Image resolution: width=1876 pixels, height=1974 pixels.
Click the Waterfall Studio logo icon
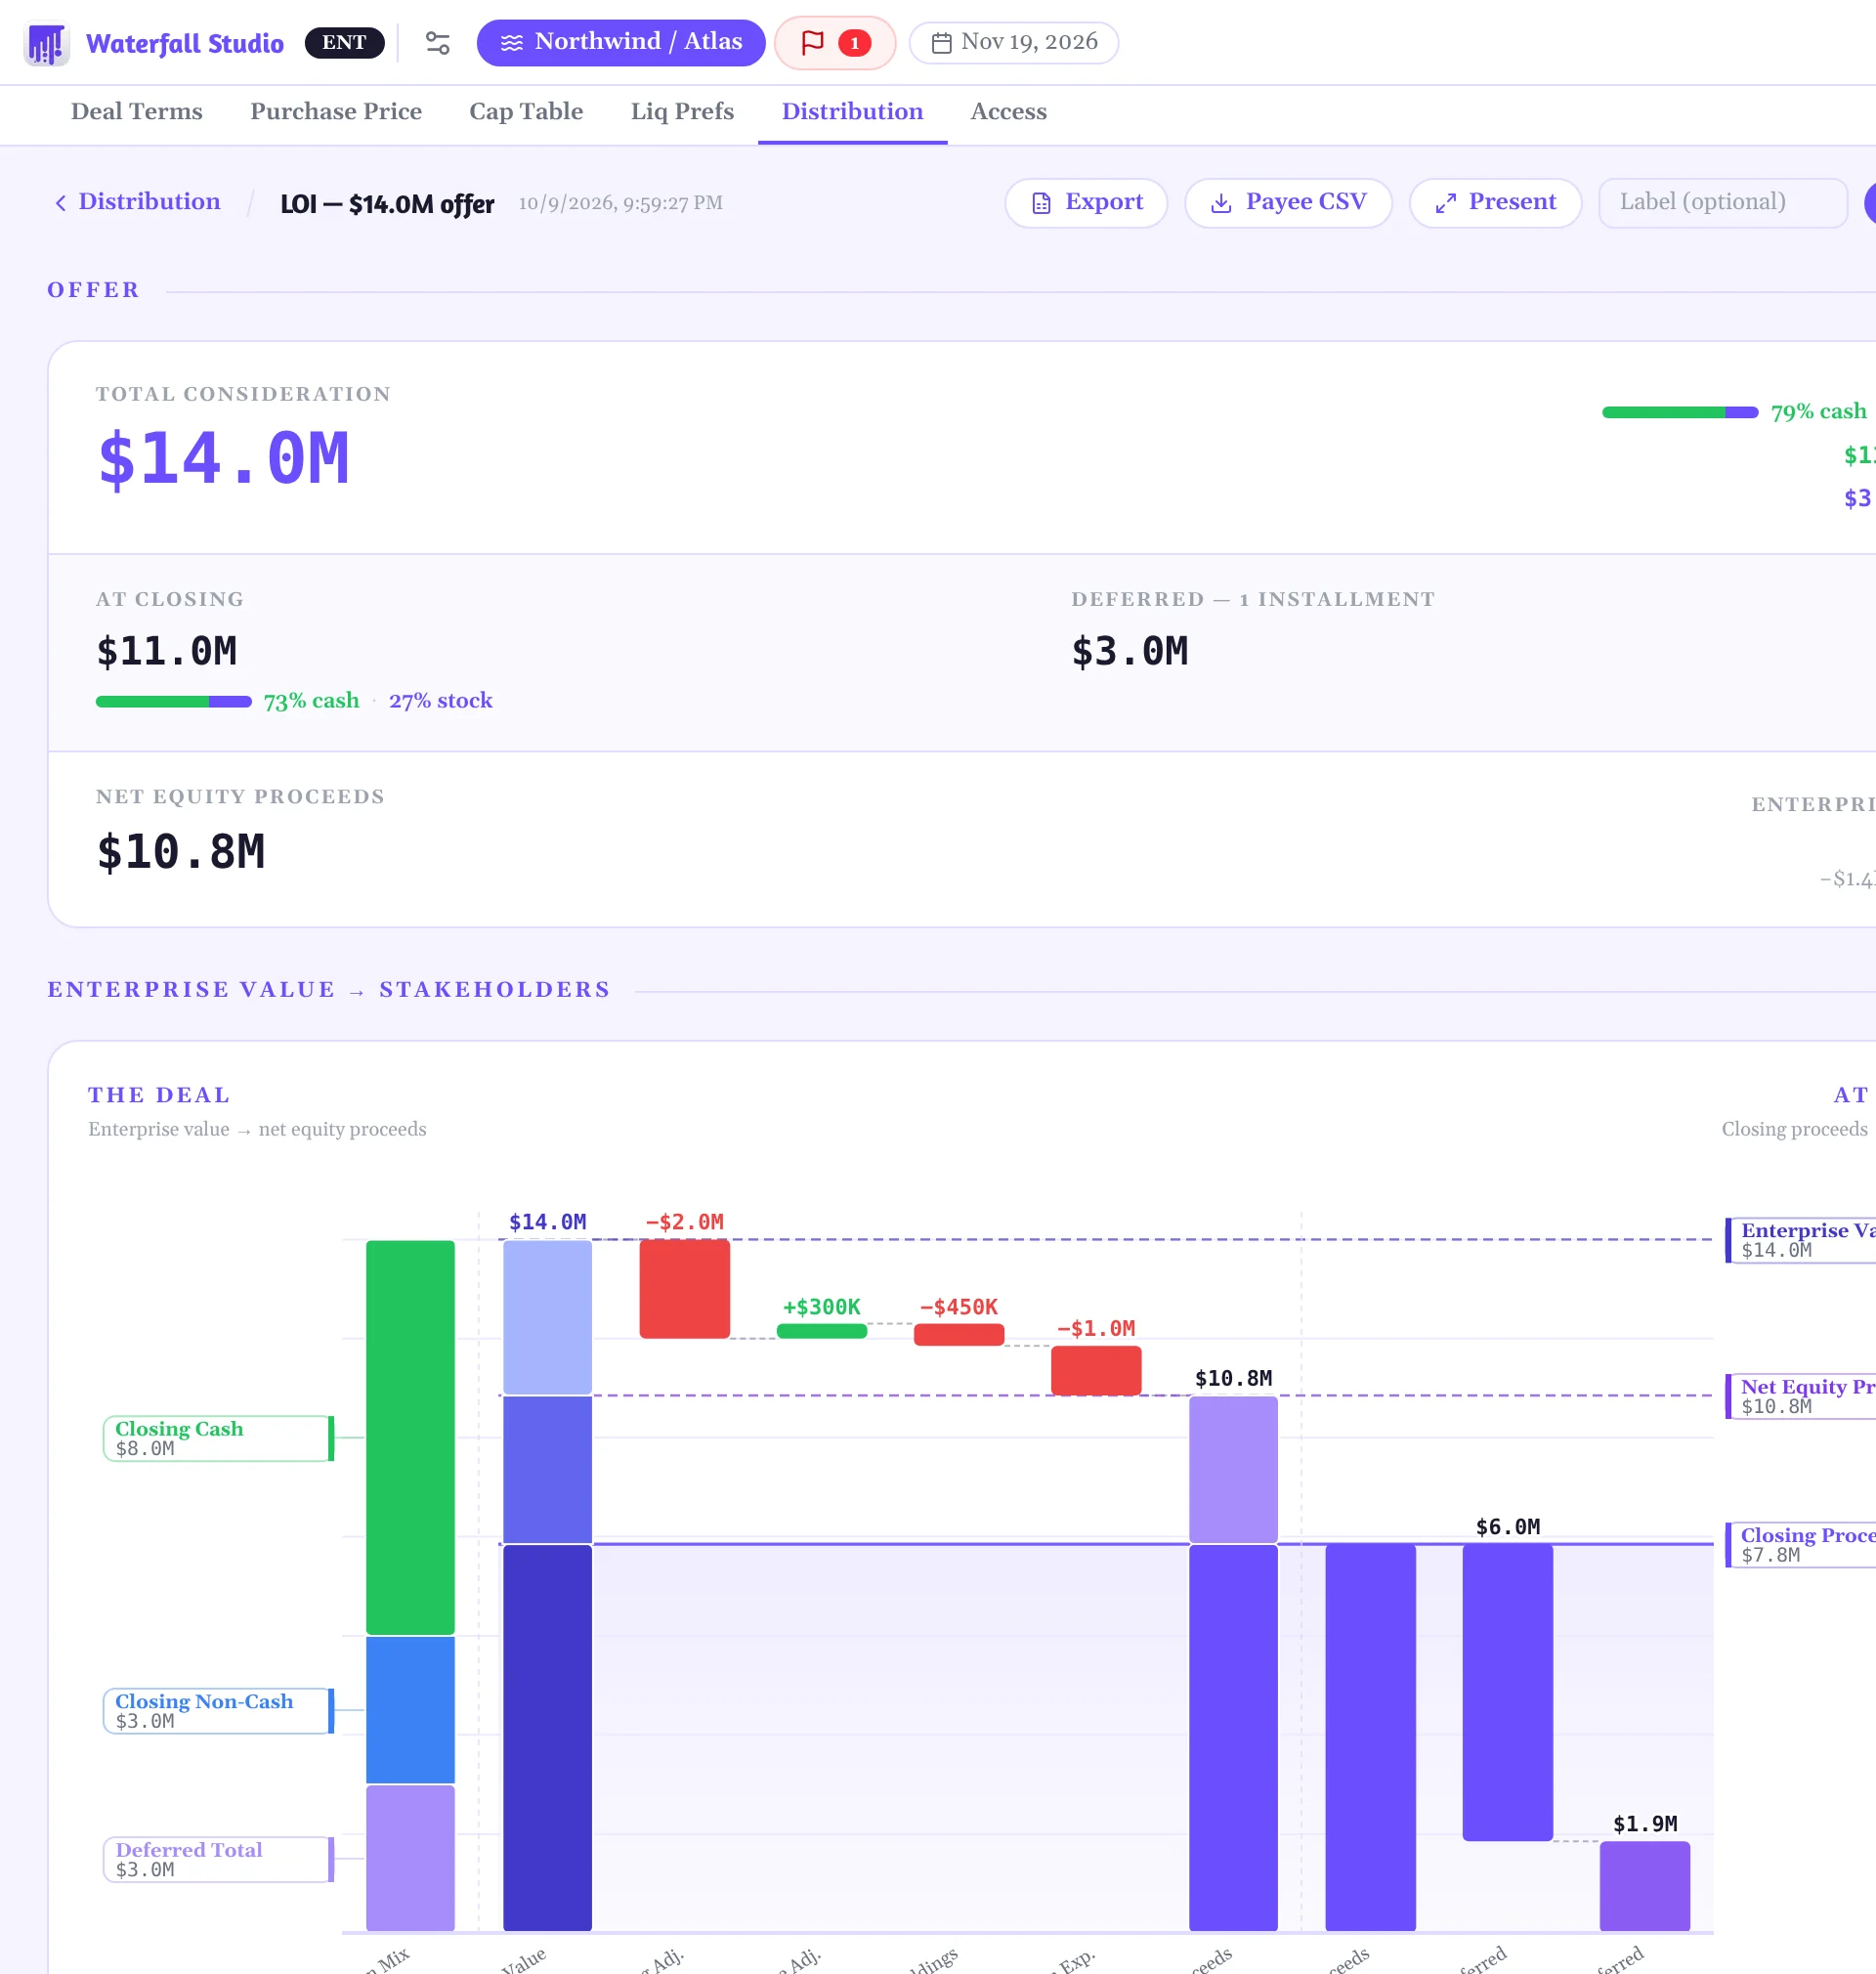(x=47, y=43)
